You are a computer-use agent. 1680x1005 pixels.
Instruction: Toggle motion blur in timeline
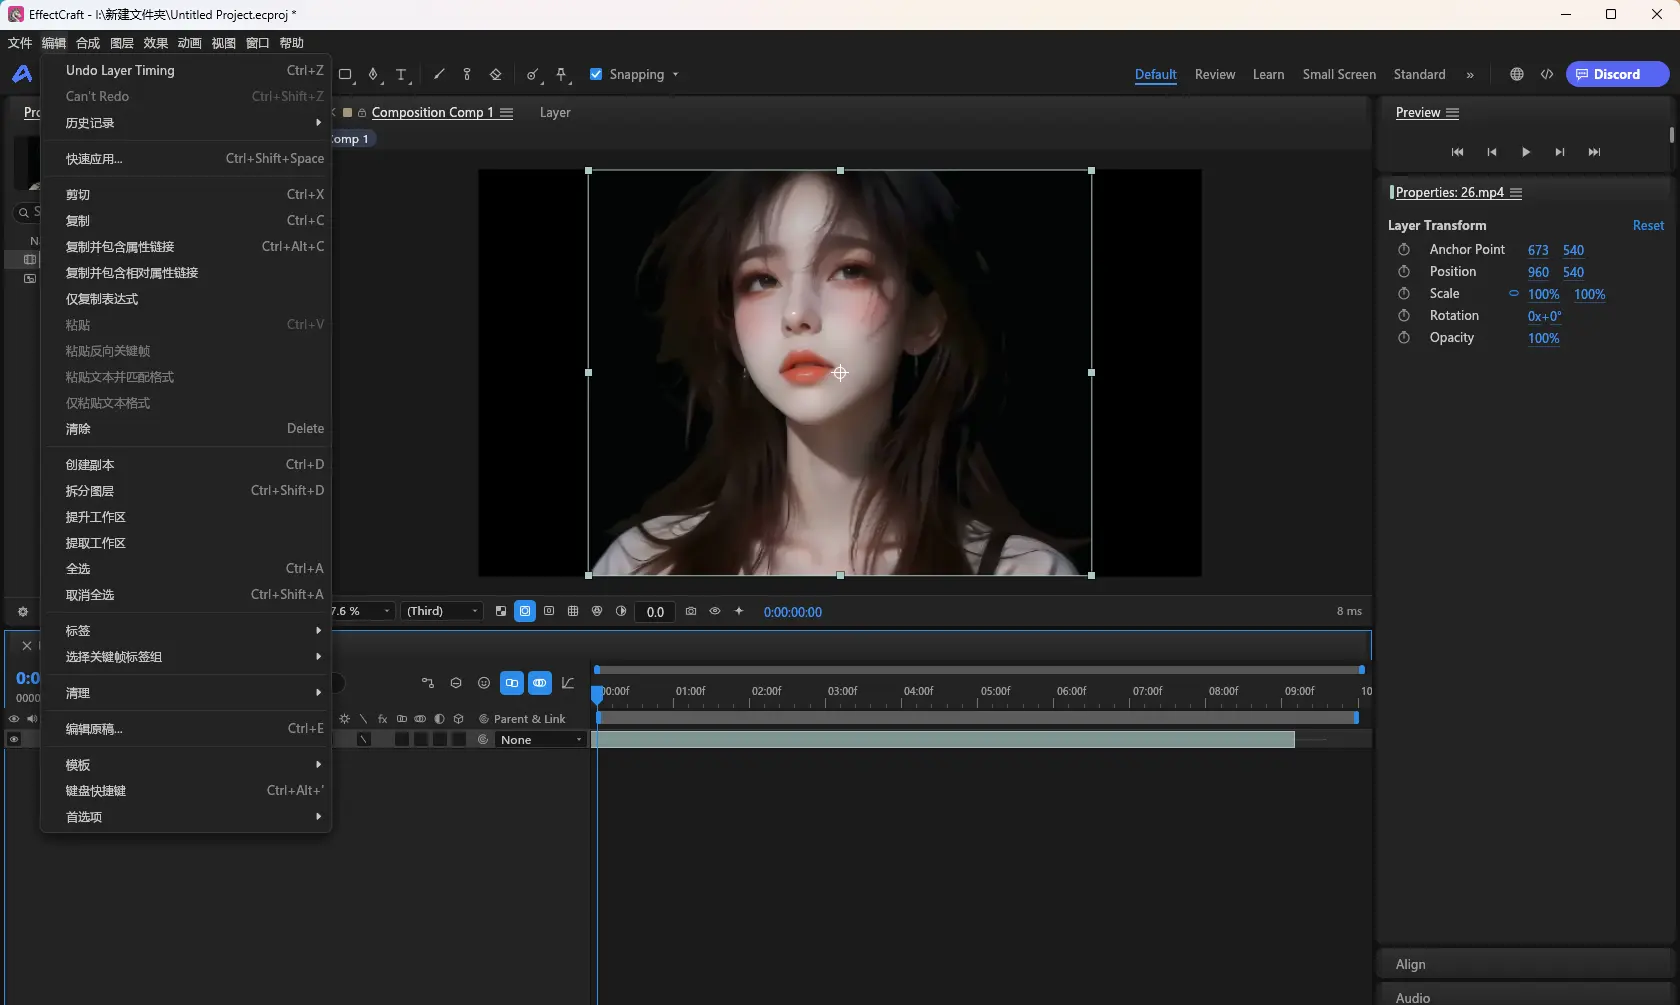pyautogui.click(x=540, y=683)
